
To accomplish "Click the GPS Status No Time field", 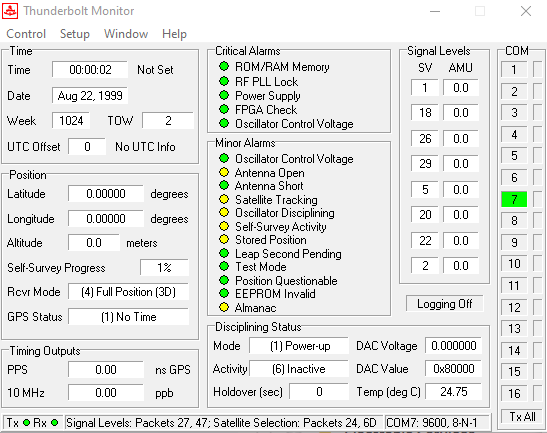I will 128,317.
